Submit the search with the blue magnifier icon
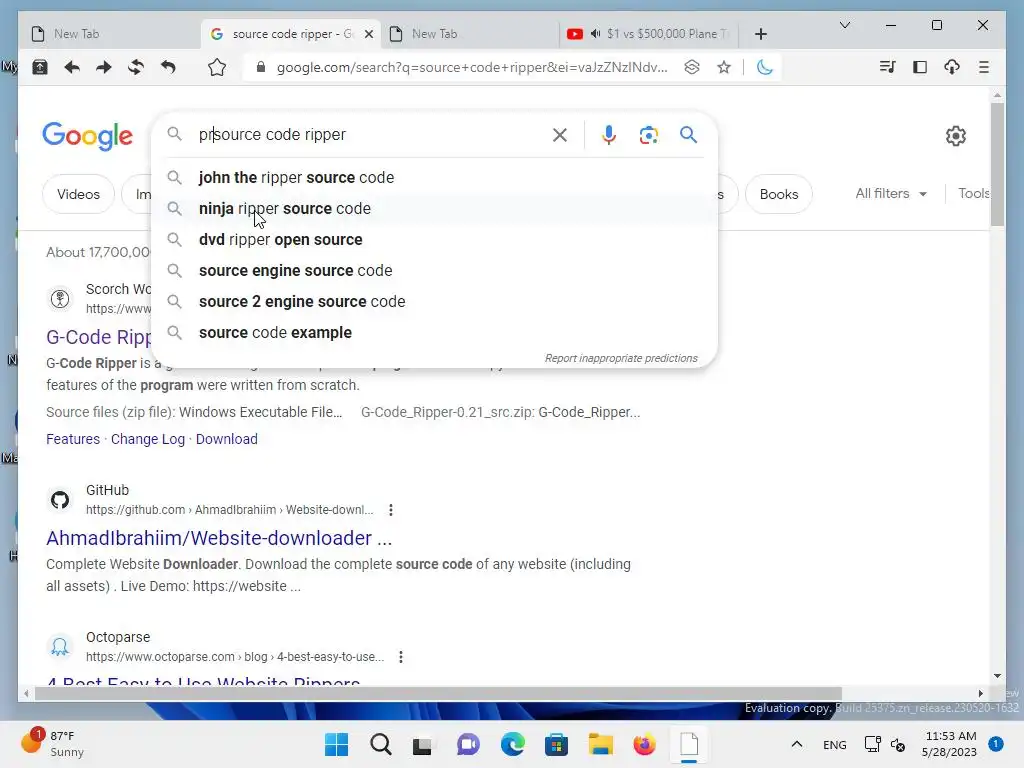This screenshot has height=768, width=1024. coord(688,135)
